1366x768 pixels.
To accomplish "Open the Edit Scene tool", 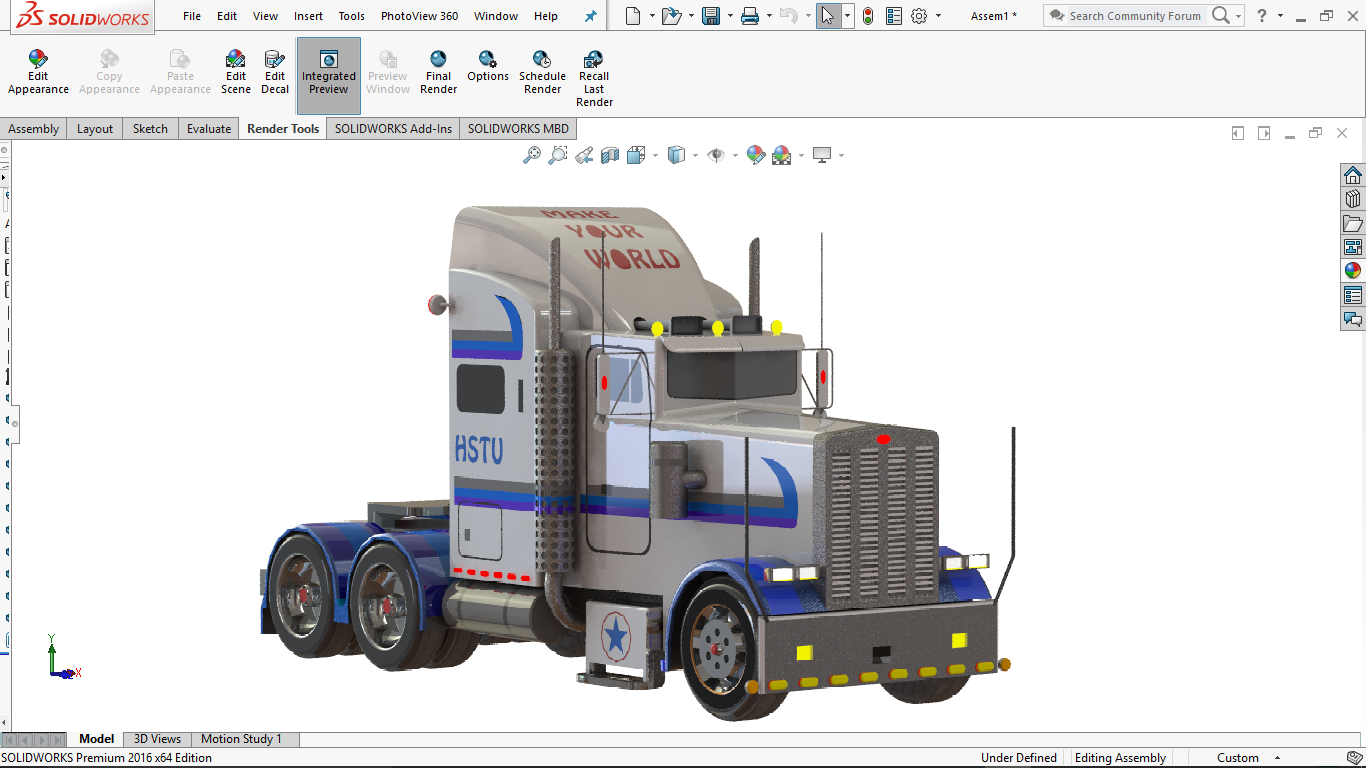I will pos(235,72).
